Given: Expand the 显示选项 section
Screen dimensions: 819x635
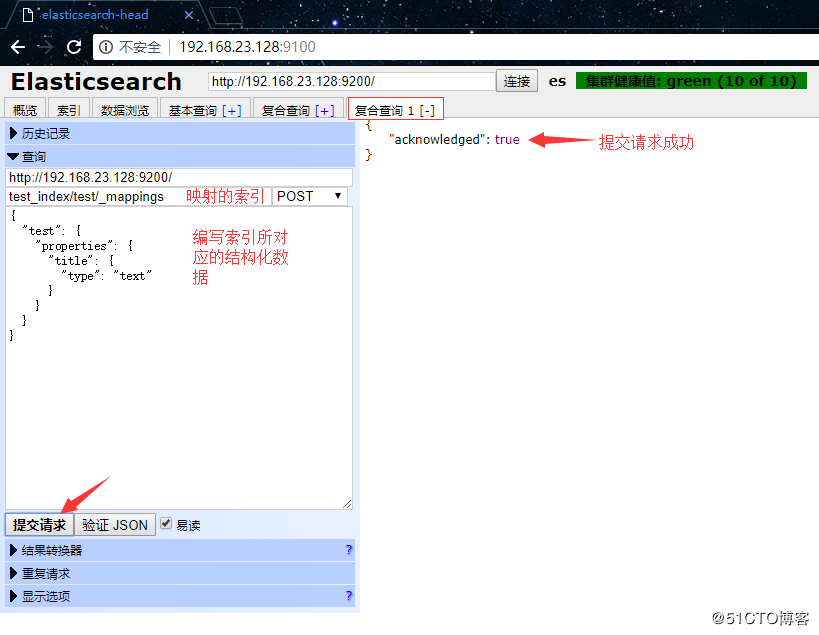Looking at the screenshot, I should pyautogui.click(x=180, y=596).
